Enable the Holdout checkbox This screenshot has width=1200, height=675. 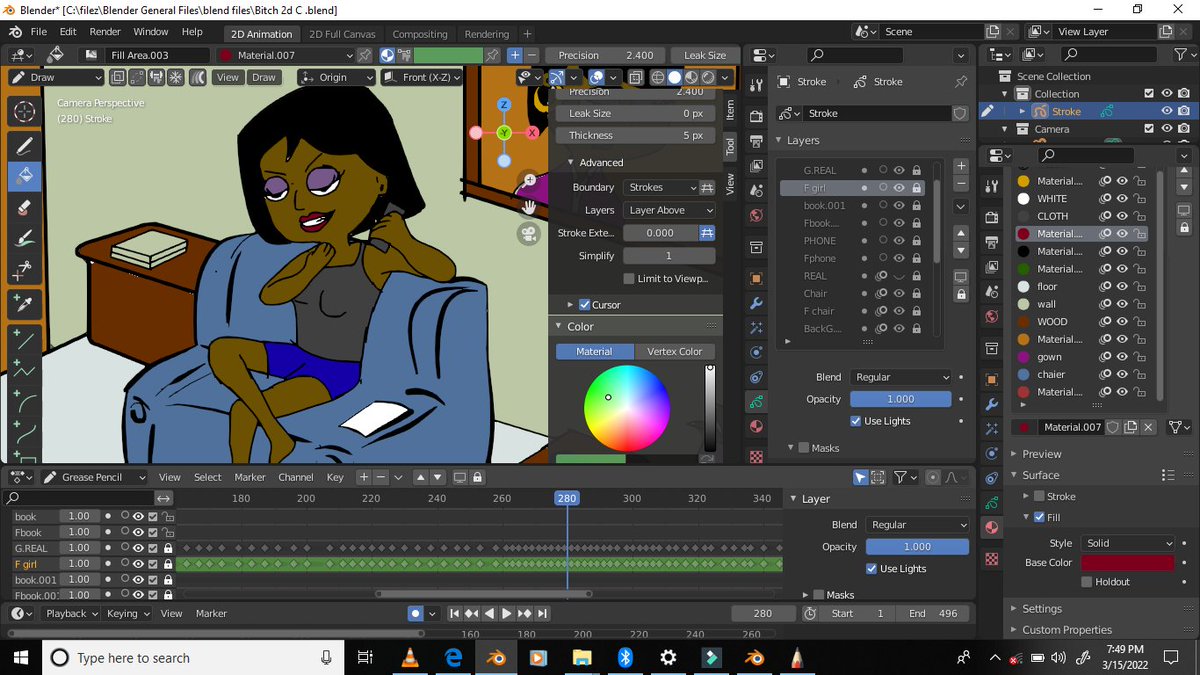1087,582
